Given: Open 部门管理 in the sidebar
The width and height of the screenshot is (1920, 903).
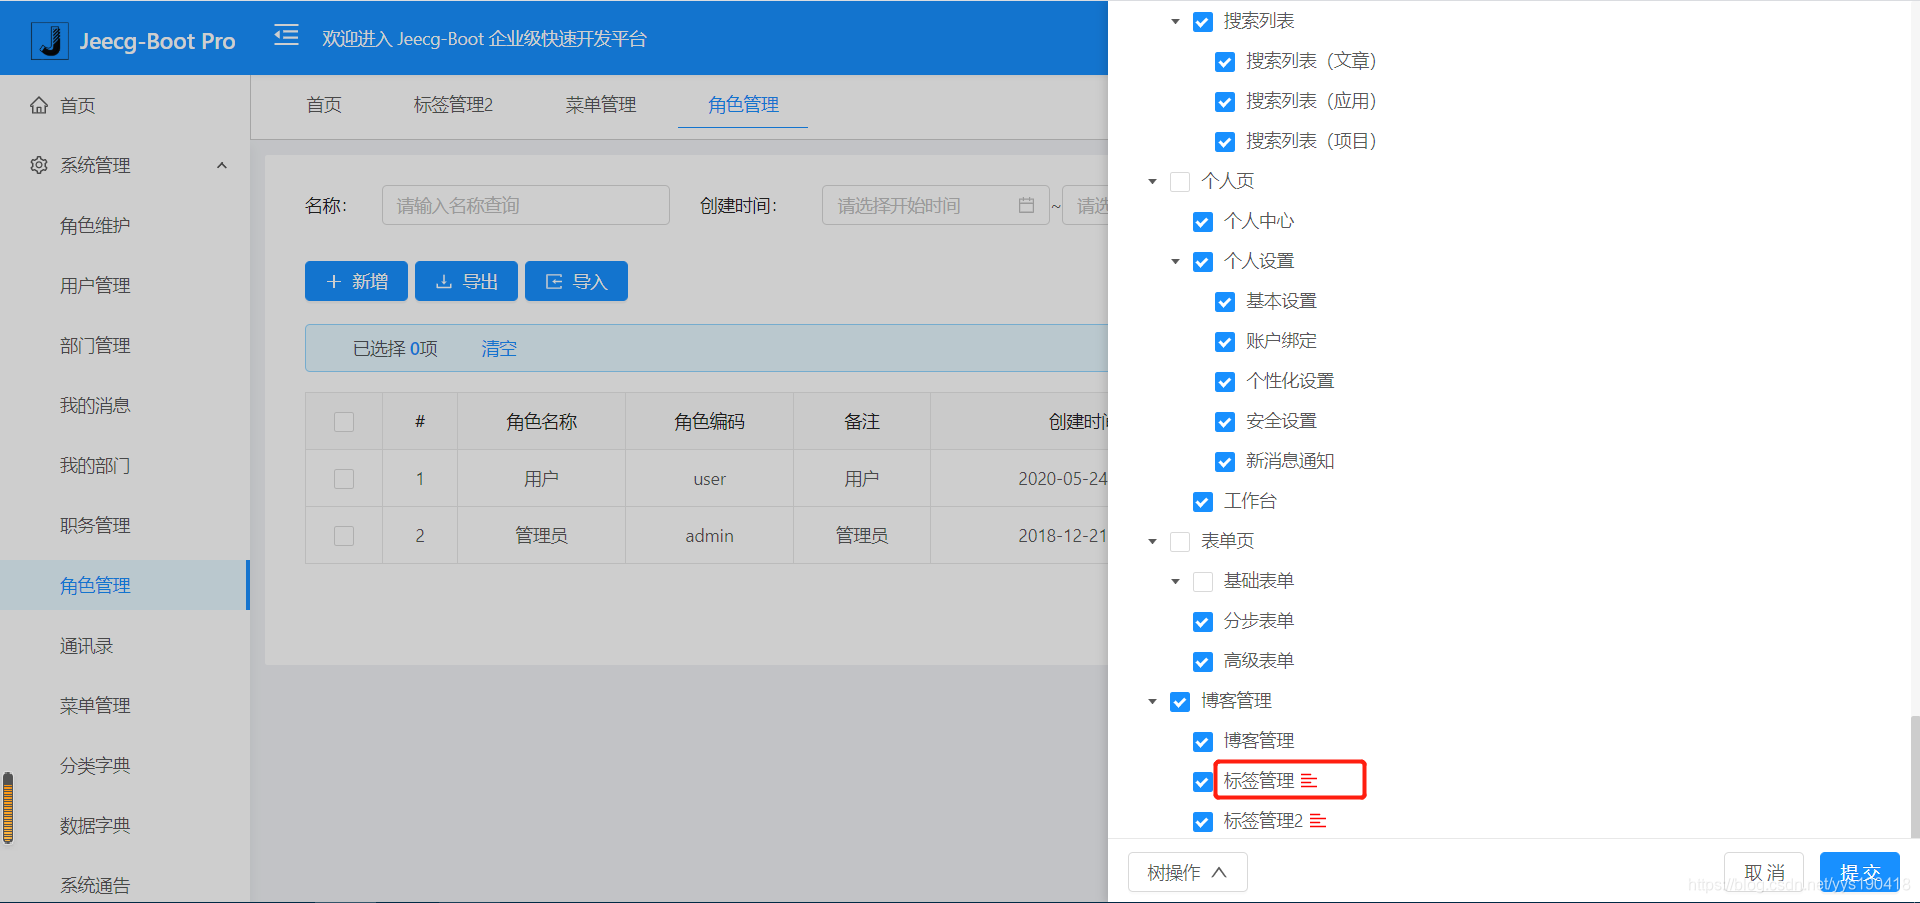Looking at the screenshot, I should 95,345.
